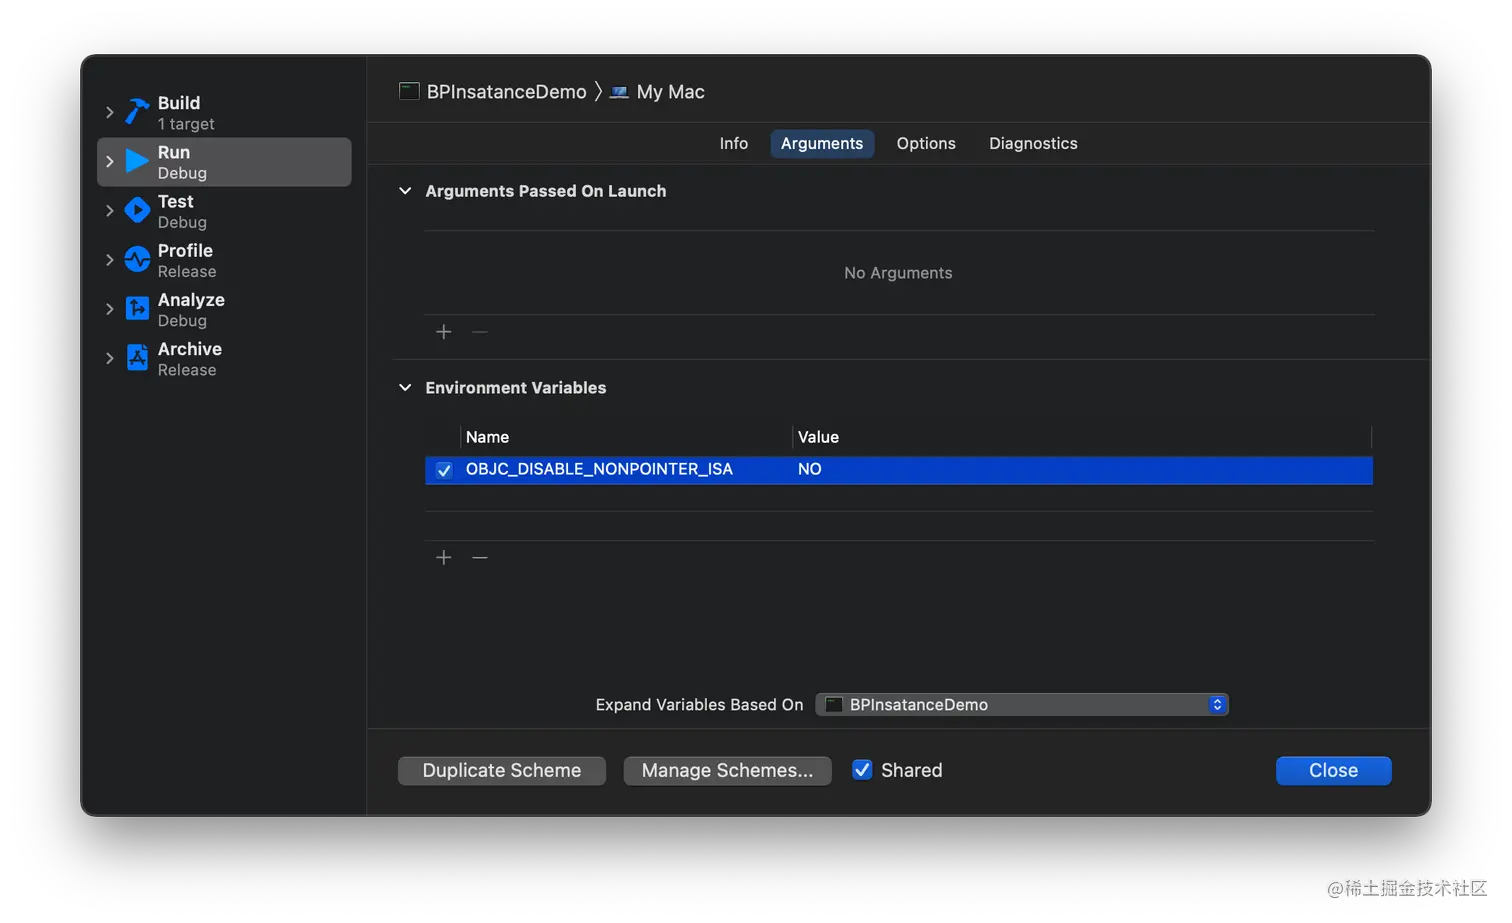Click the Test diamond icon
Viewport: 1512px width, 923px height.
[137, 210]
